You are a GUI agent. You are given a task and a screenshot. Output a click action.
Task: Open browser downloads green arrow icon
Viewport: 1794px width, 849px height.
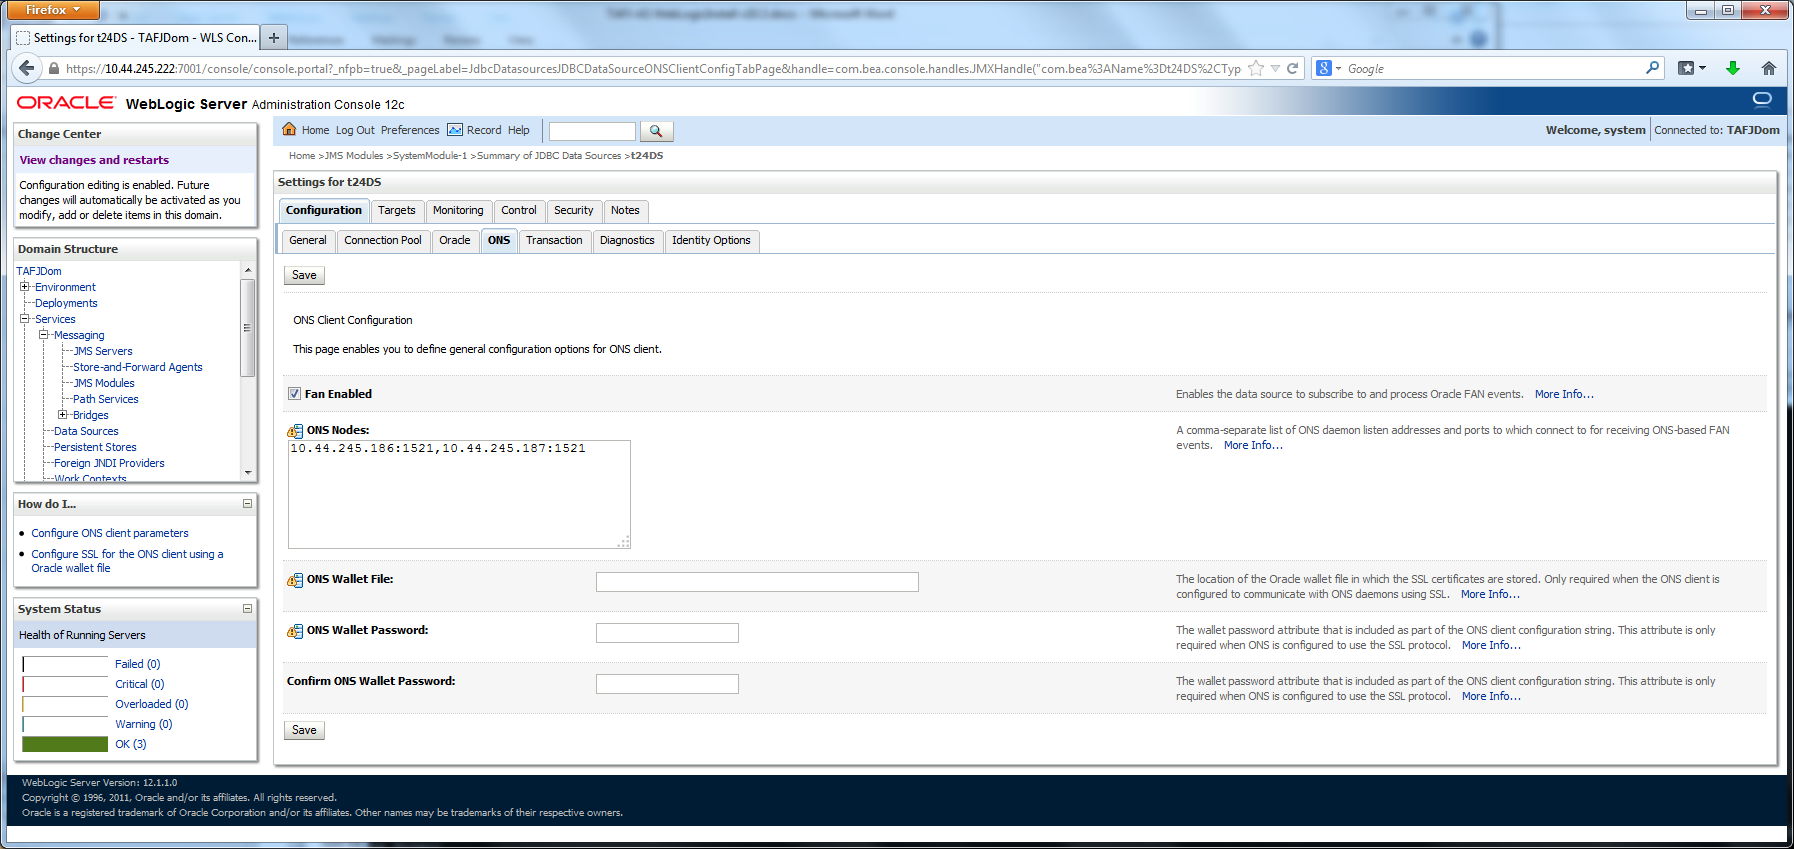pyautogui.click(x=1733, y=68)
